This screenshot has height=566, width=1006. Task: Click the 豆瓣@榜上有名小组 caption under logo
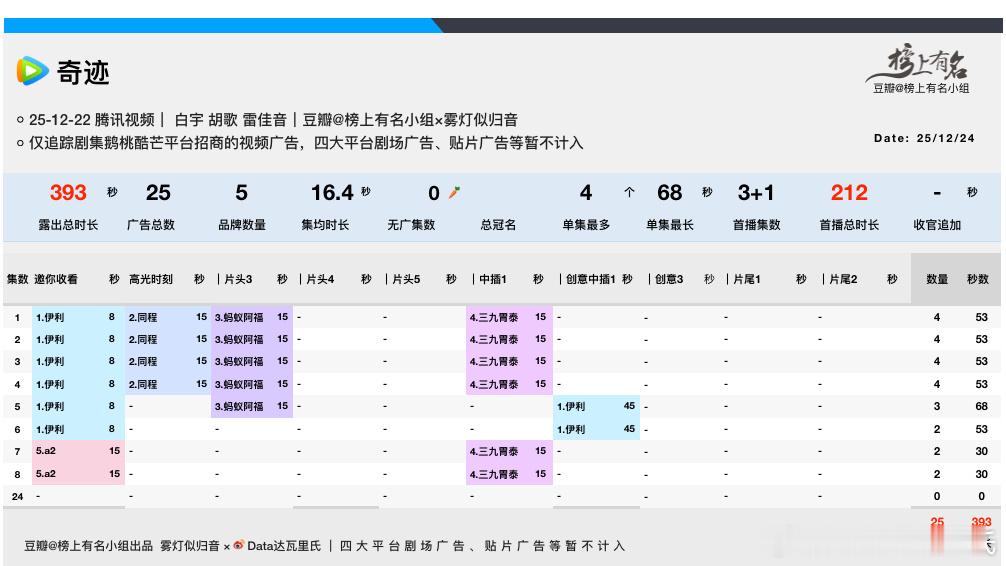tap(921, 89)
